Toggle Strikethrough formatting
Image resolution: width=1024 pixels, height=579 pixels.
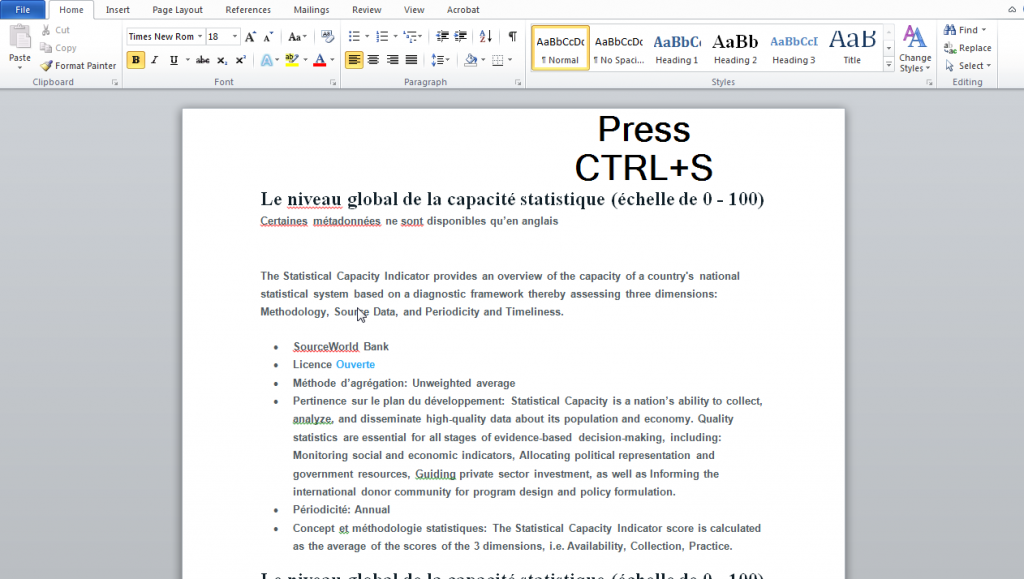point(202,60)
